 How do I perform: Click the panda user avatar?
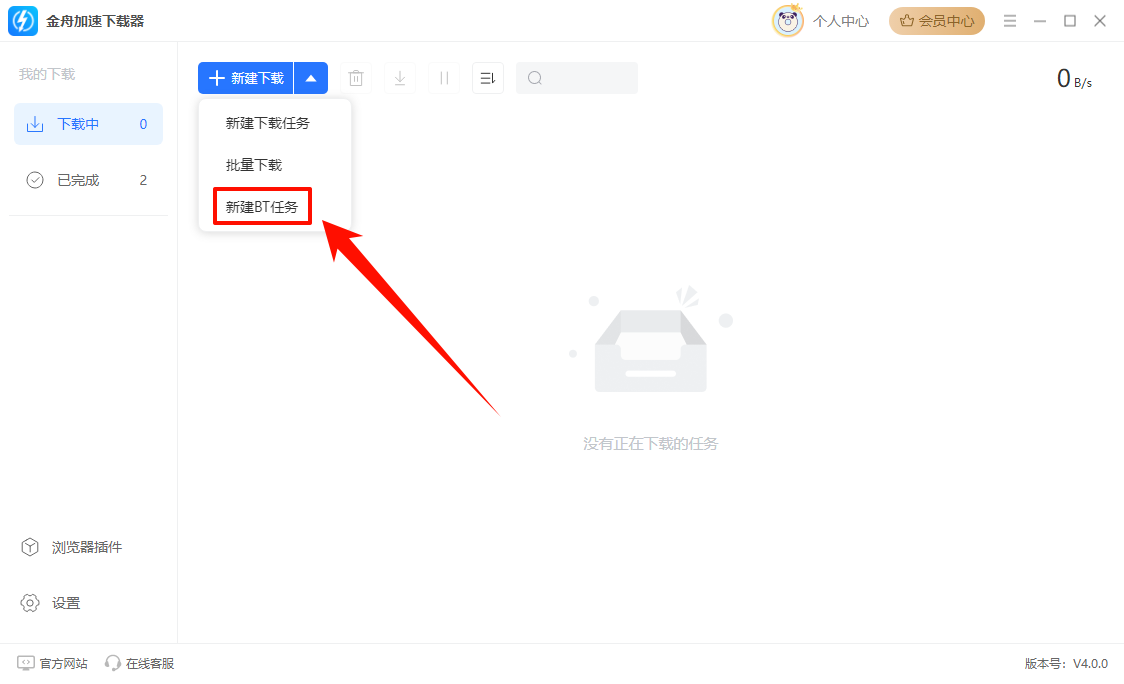pos(788,21)
